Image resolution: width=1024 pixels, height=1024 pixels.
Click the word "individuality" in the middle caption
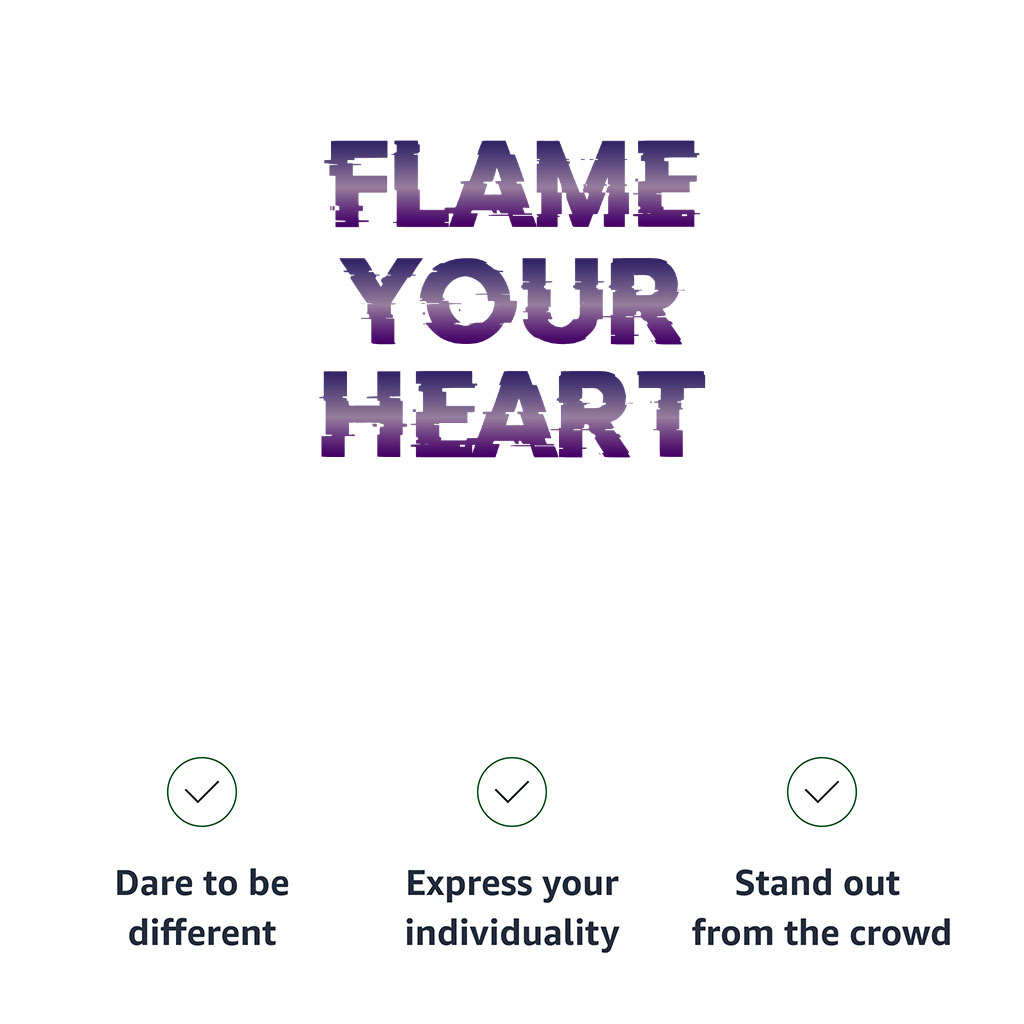[x=512, y=933]
